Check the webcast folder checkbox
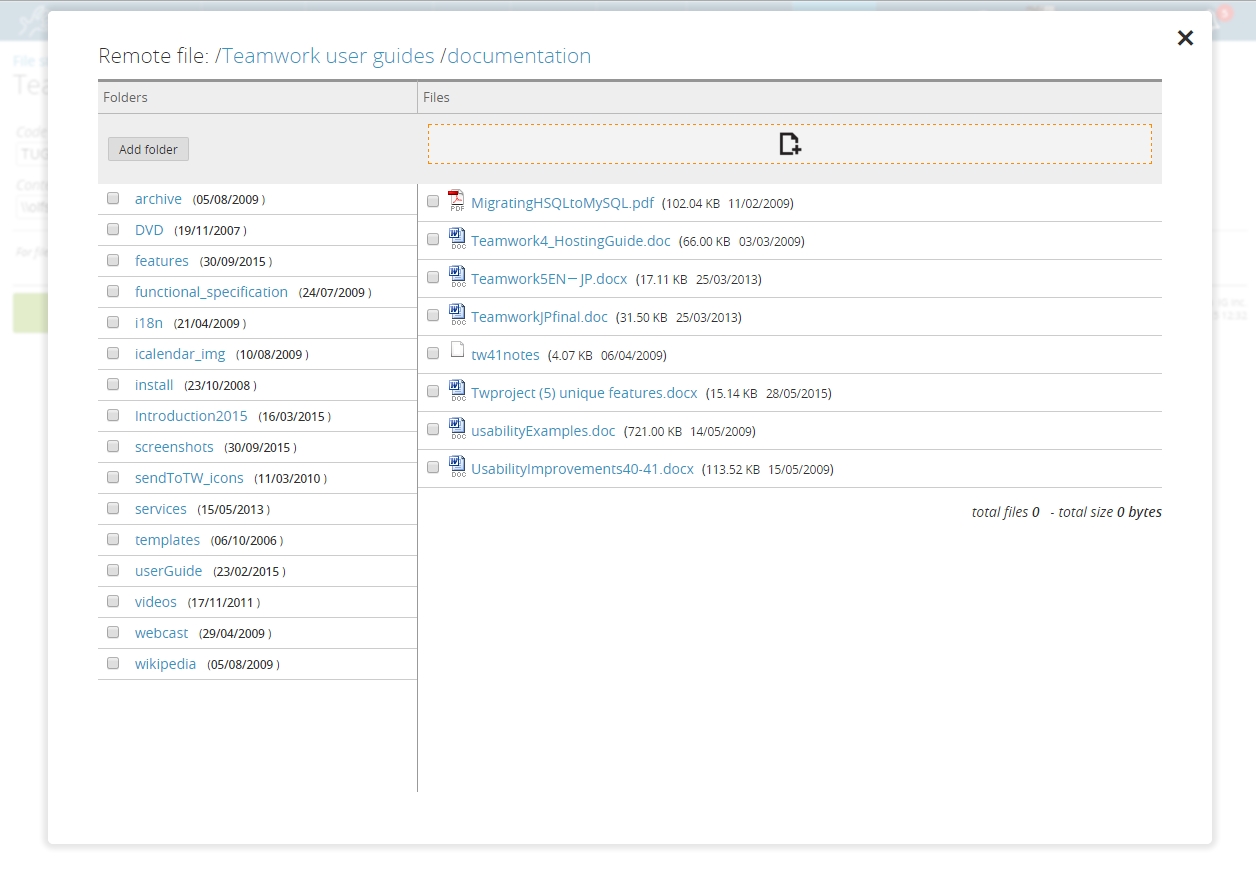Viewport: 1256px width, 877px height. click(113, 633)
